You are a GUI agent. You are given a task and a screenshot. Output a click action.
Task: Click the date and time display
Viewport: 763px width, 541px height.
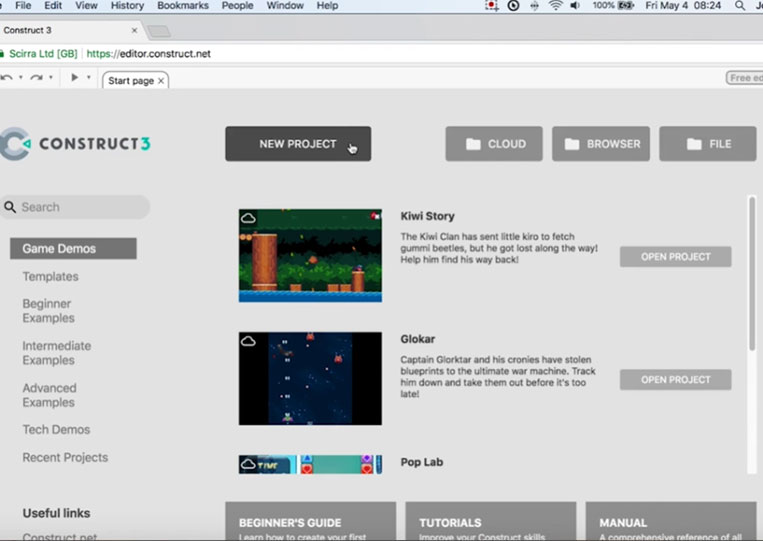pos(683,6)
